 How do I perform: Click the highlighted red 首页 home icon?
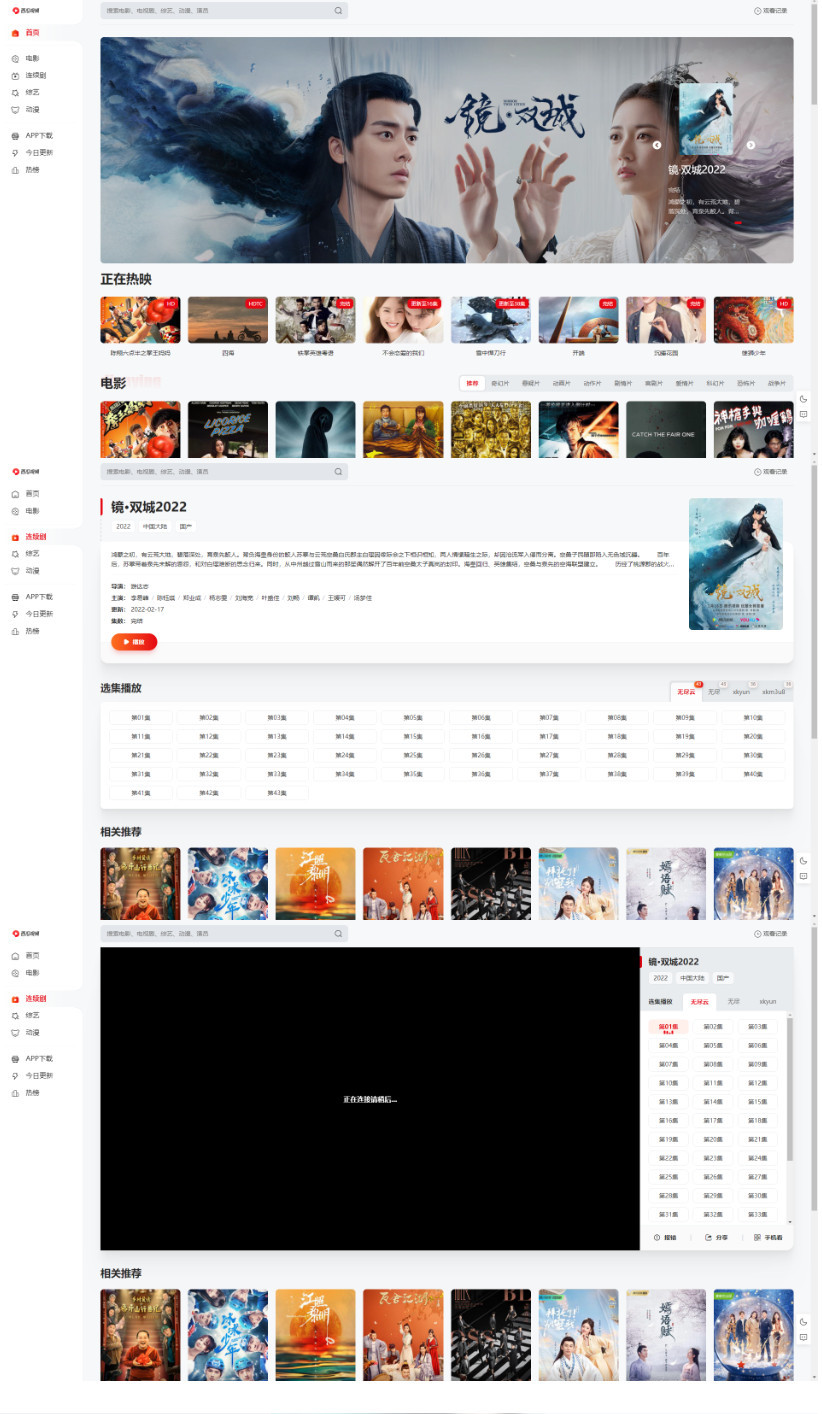(x=15, y=33)
